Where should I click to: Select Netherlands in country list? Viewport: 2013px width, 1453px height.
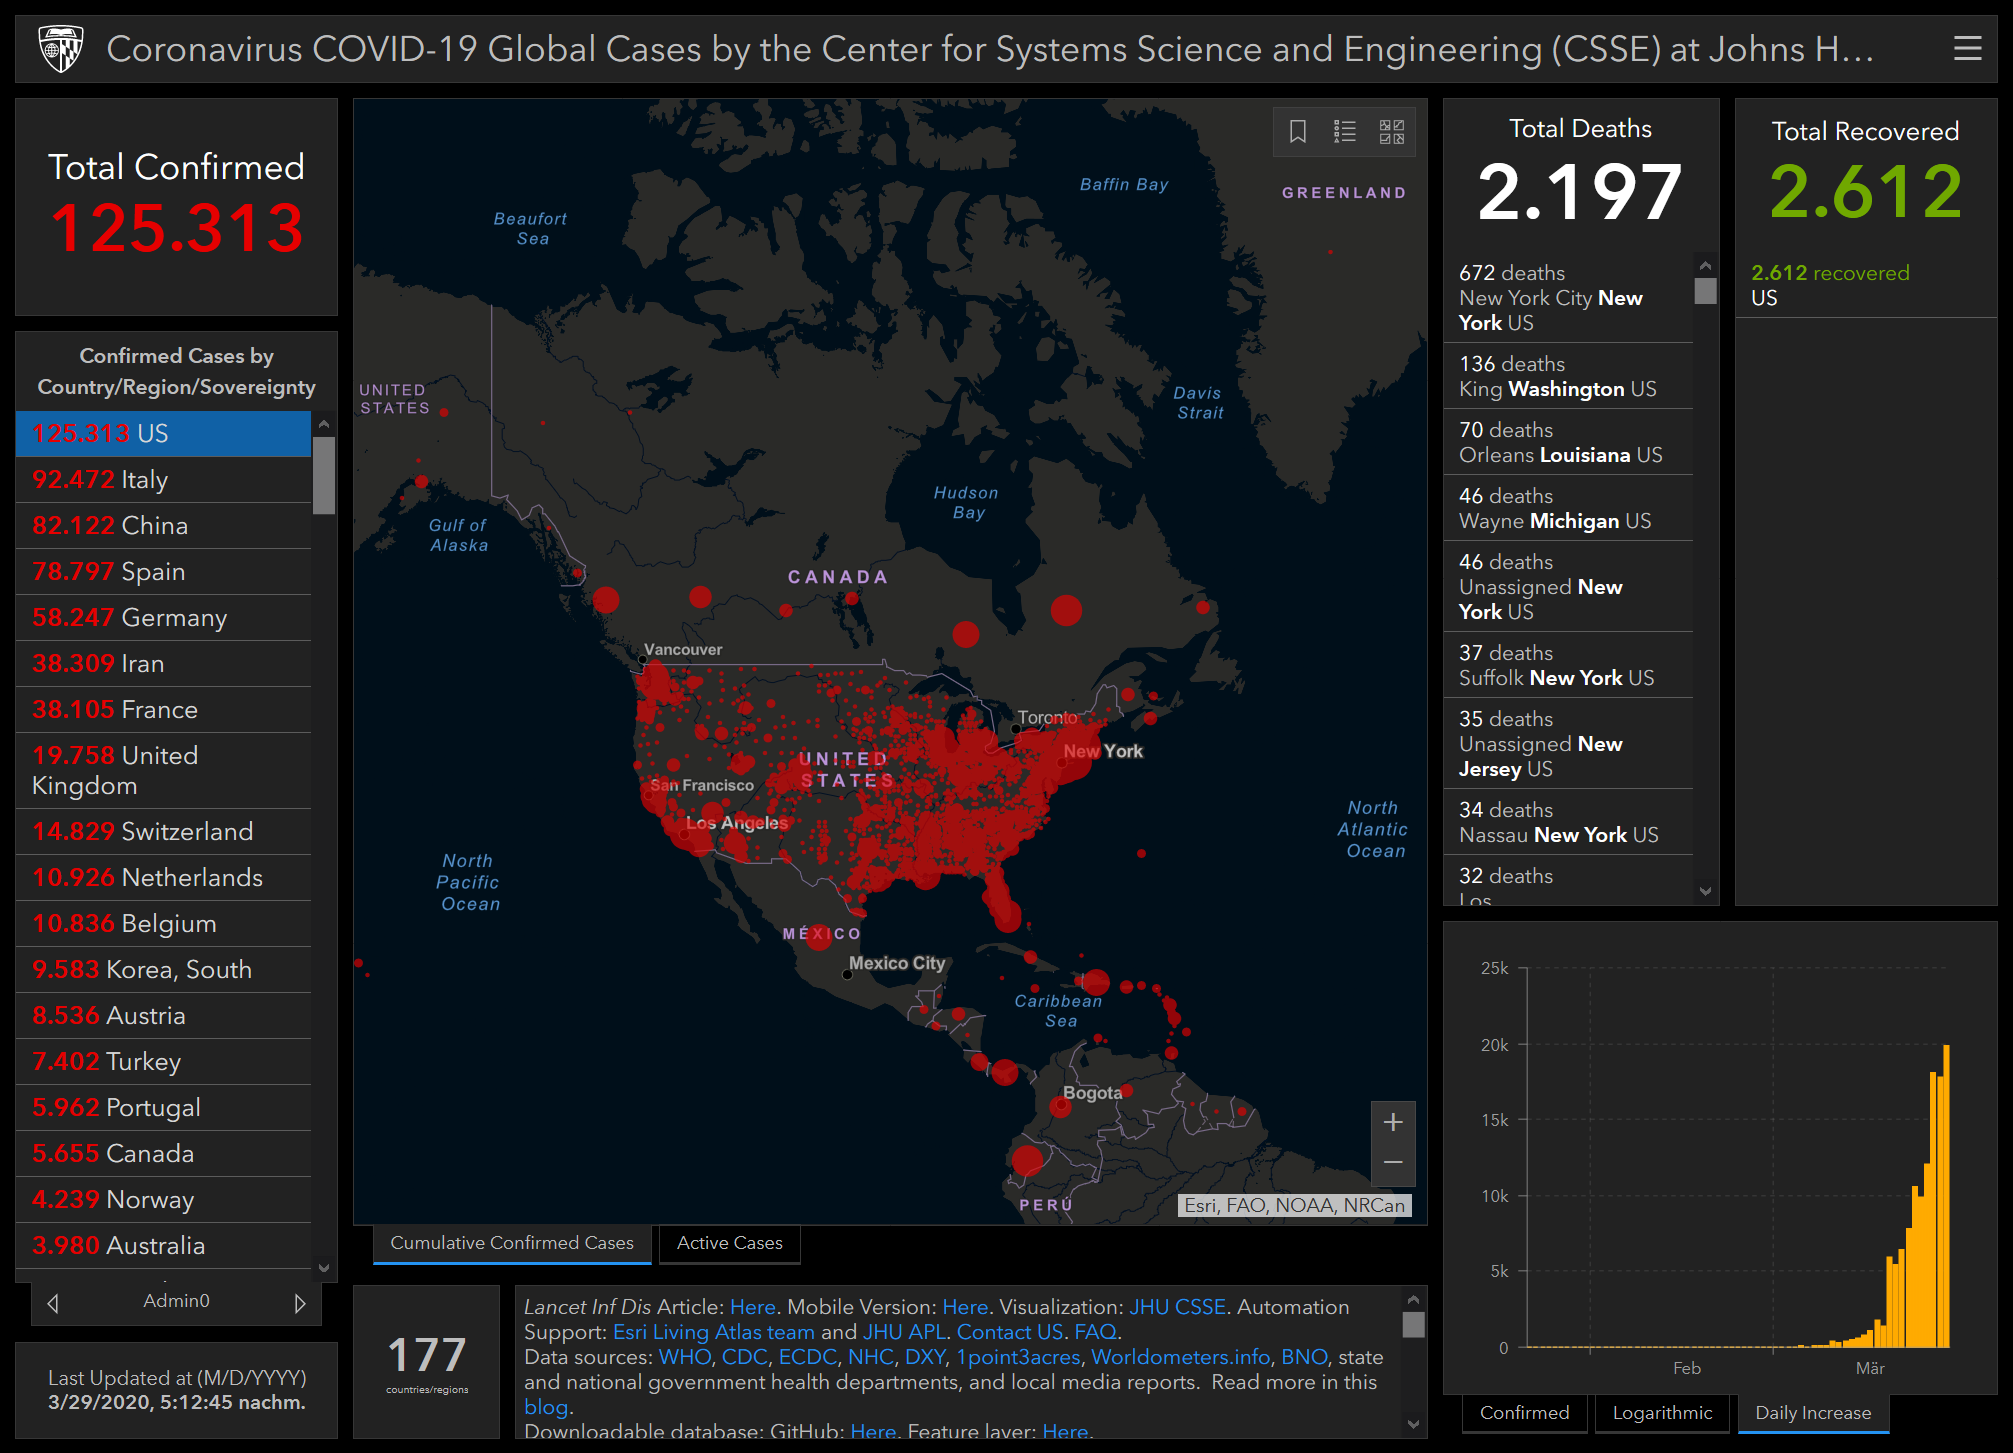click(163, 878)
